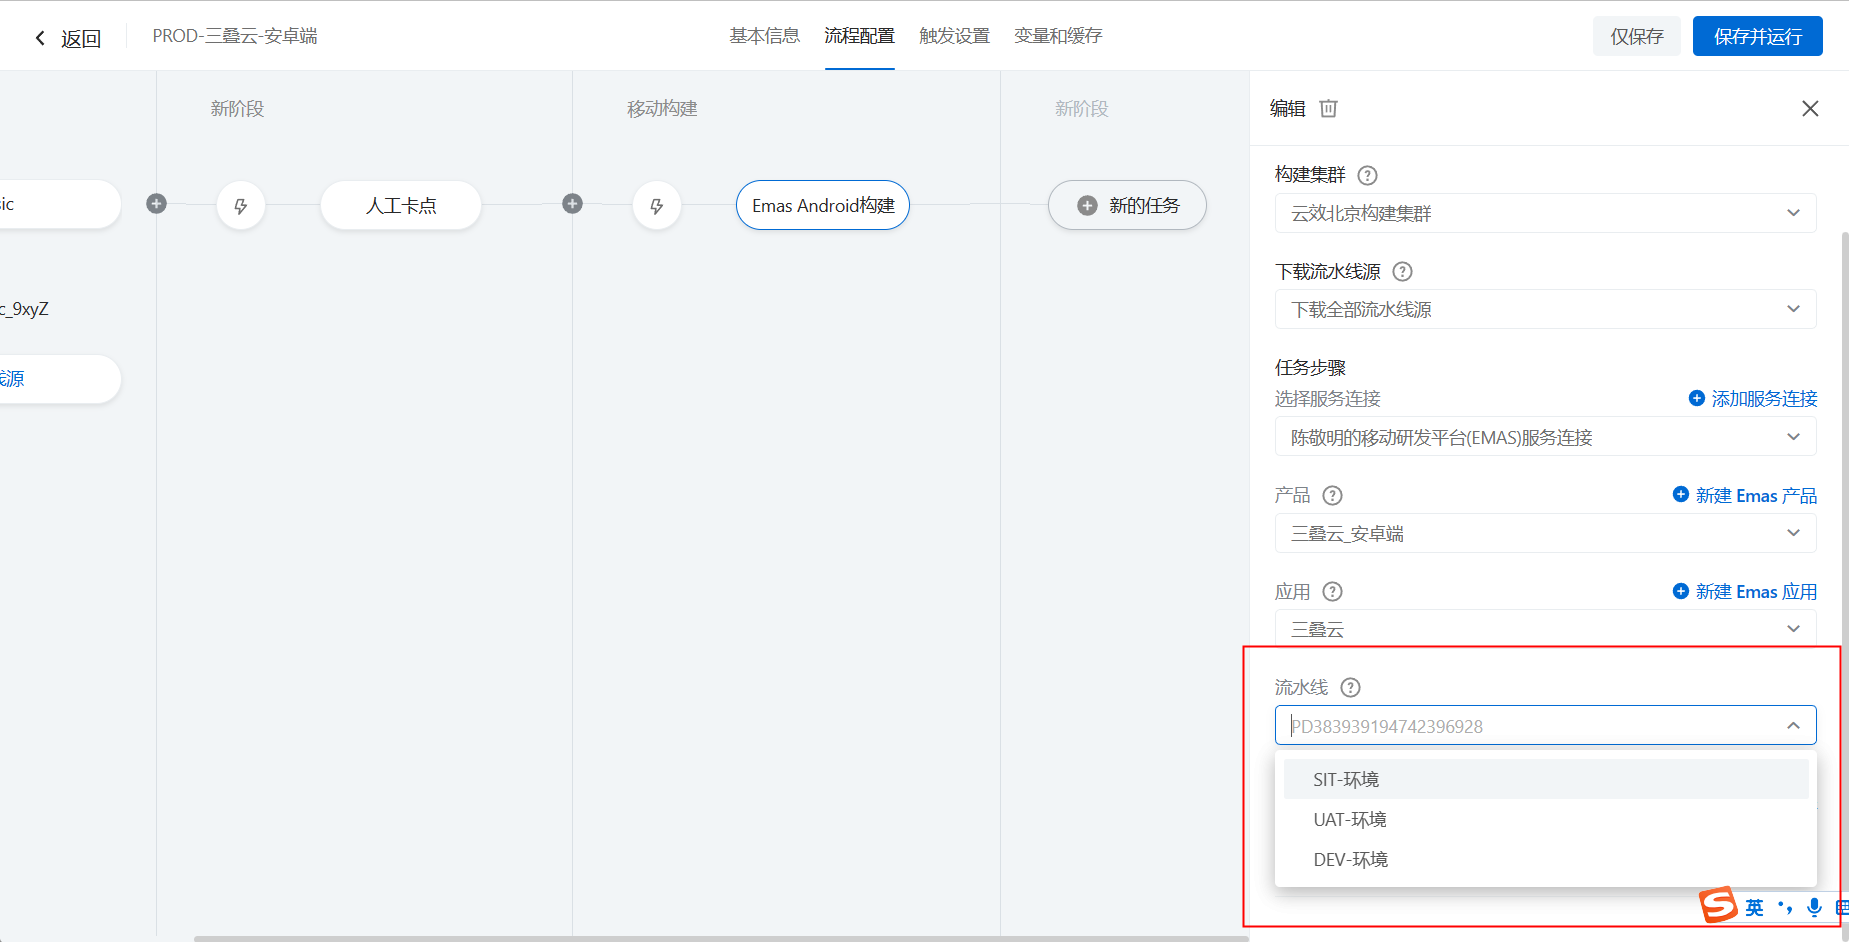The image size is (1849, 942).
Task: Open help icon next to 流水线
Action: point(1350,687)
